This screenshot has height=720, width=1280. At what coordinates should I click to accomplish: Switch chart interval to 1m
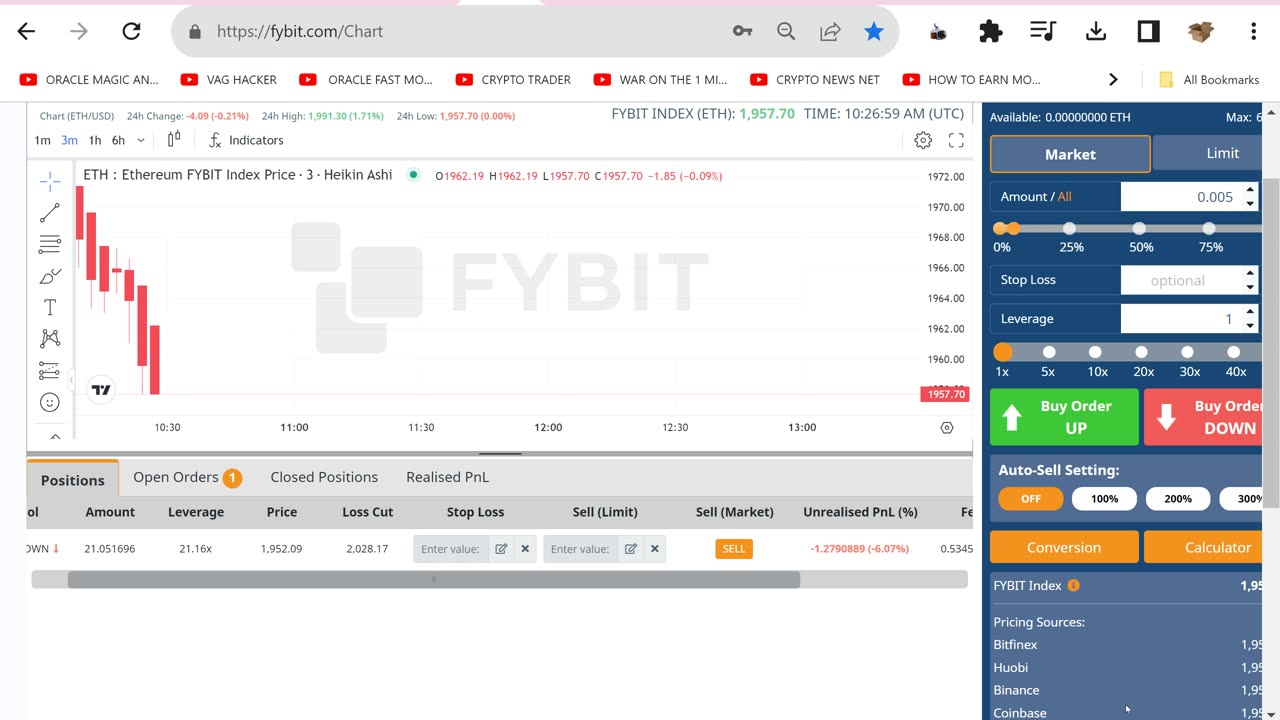tap(42, 140)
